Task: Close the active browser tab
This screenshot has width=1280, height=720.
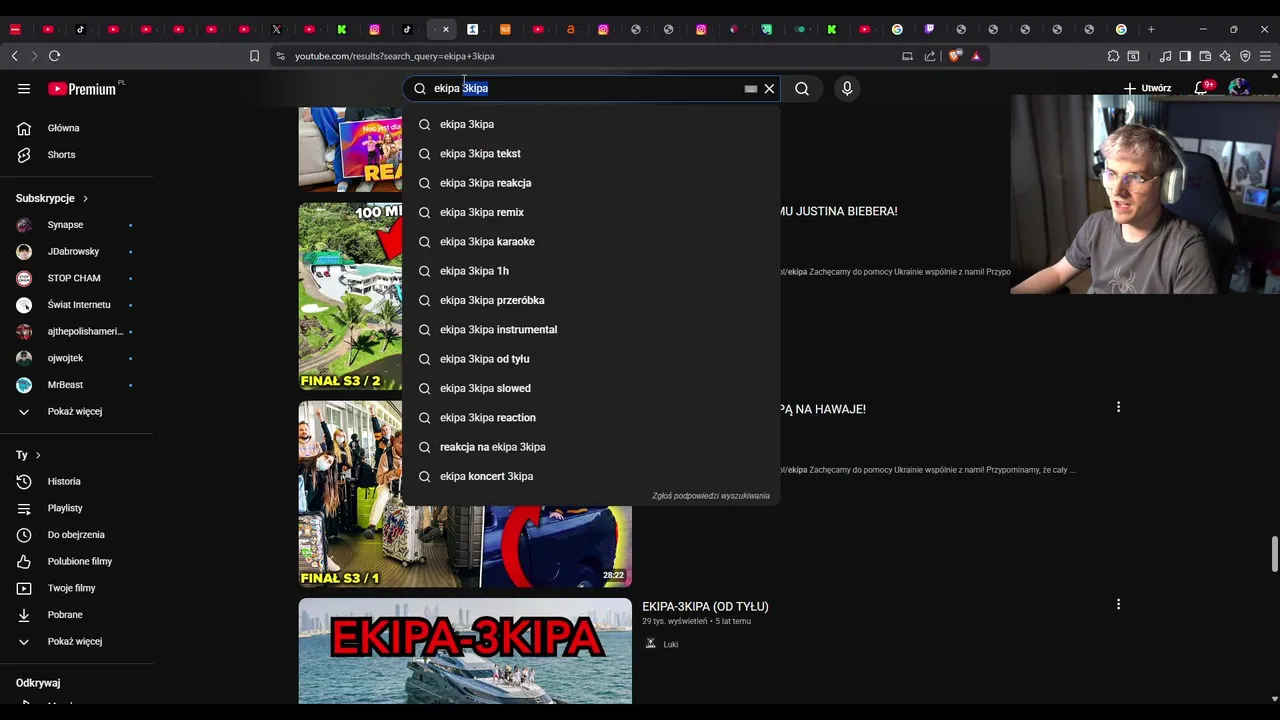Action: pyautogui.click(x=446, y=29)
